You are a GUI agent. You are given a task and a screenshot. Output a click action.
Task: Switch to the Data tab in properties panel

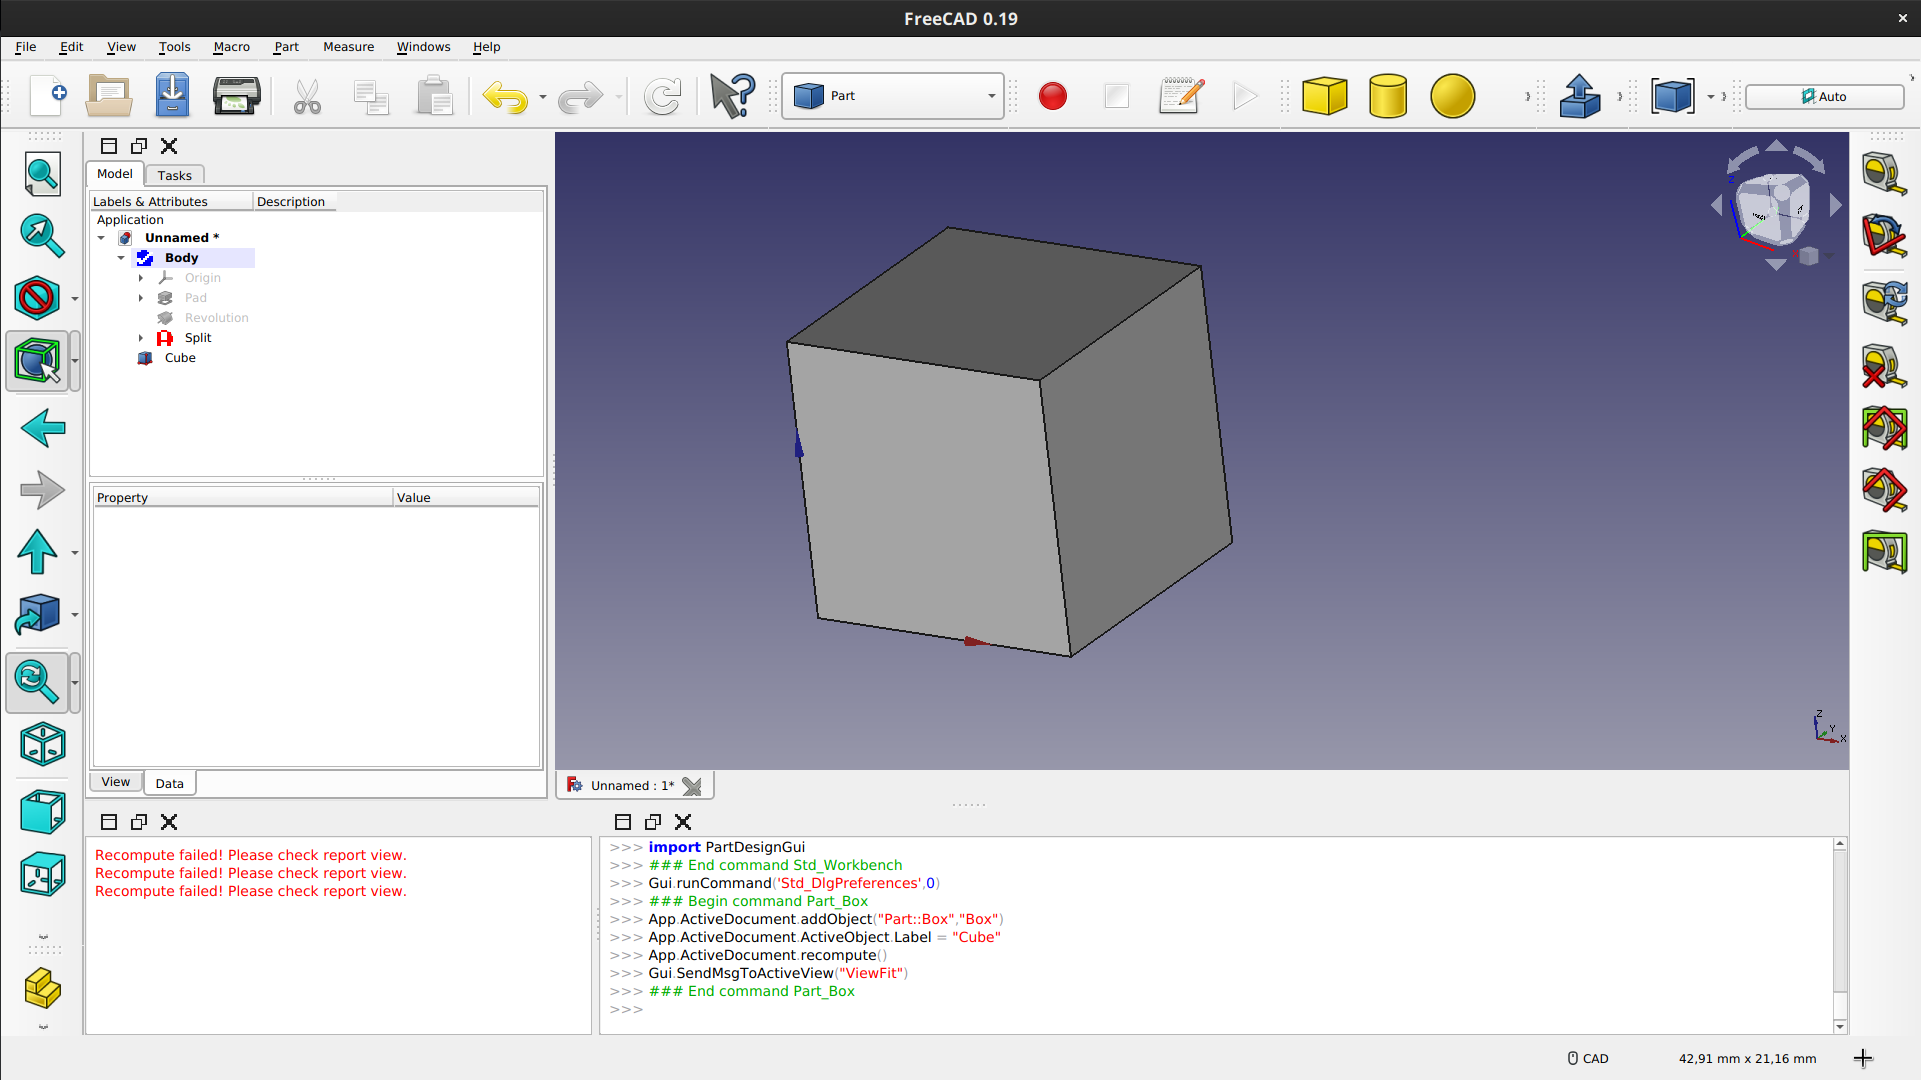[169, 783]
